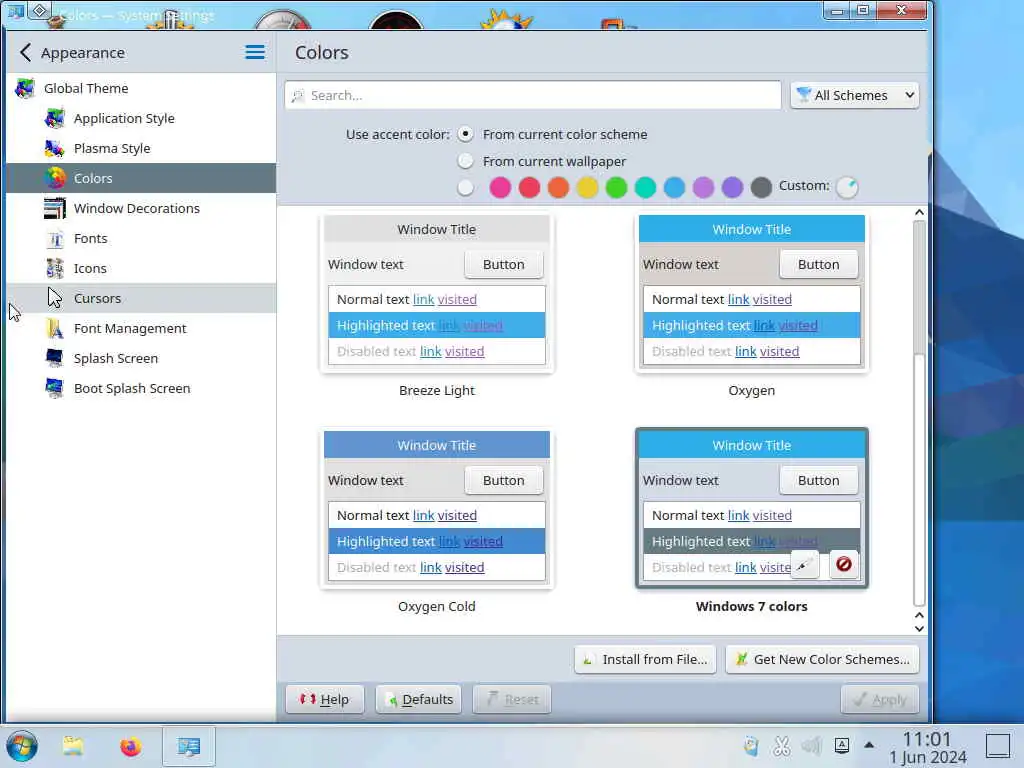Open file manager from the taskbar
1024x768 pixels.
(x=73, y=746)
